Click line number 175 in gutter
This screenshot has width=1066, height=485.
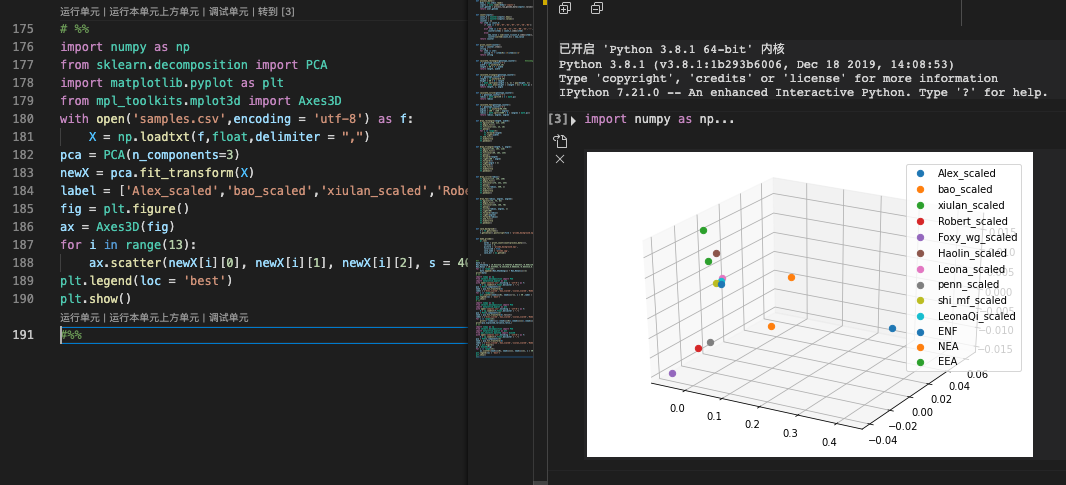23,29
